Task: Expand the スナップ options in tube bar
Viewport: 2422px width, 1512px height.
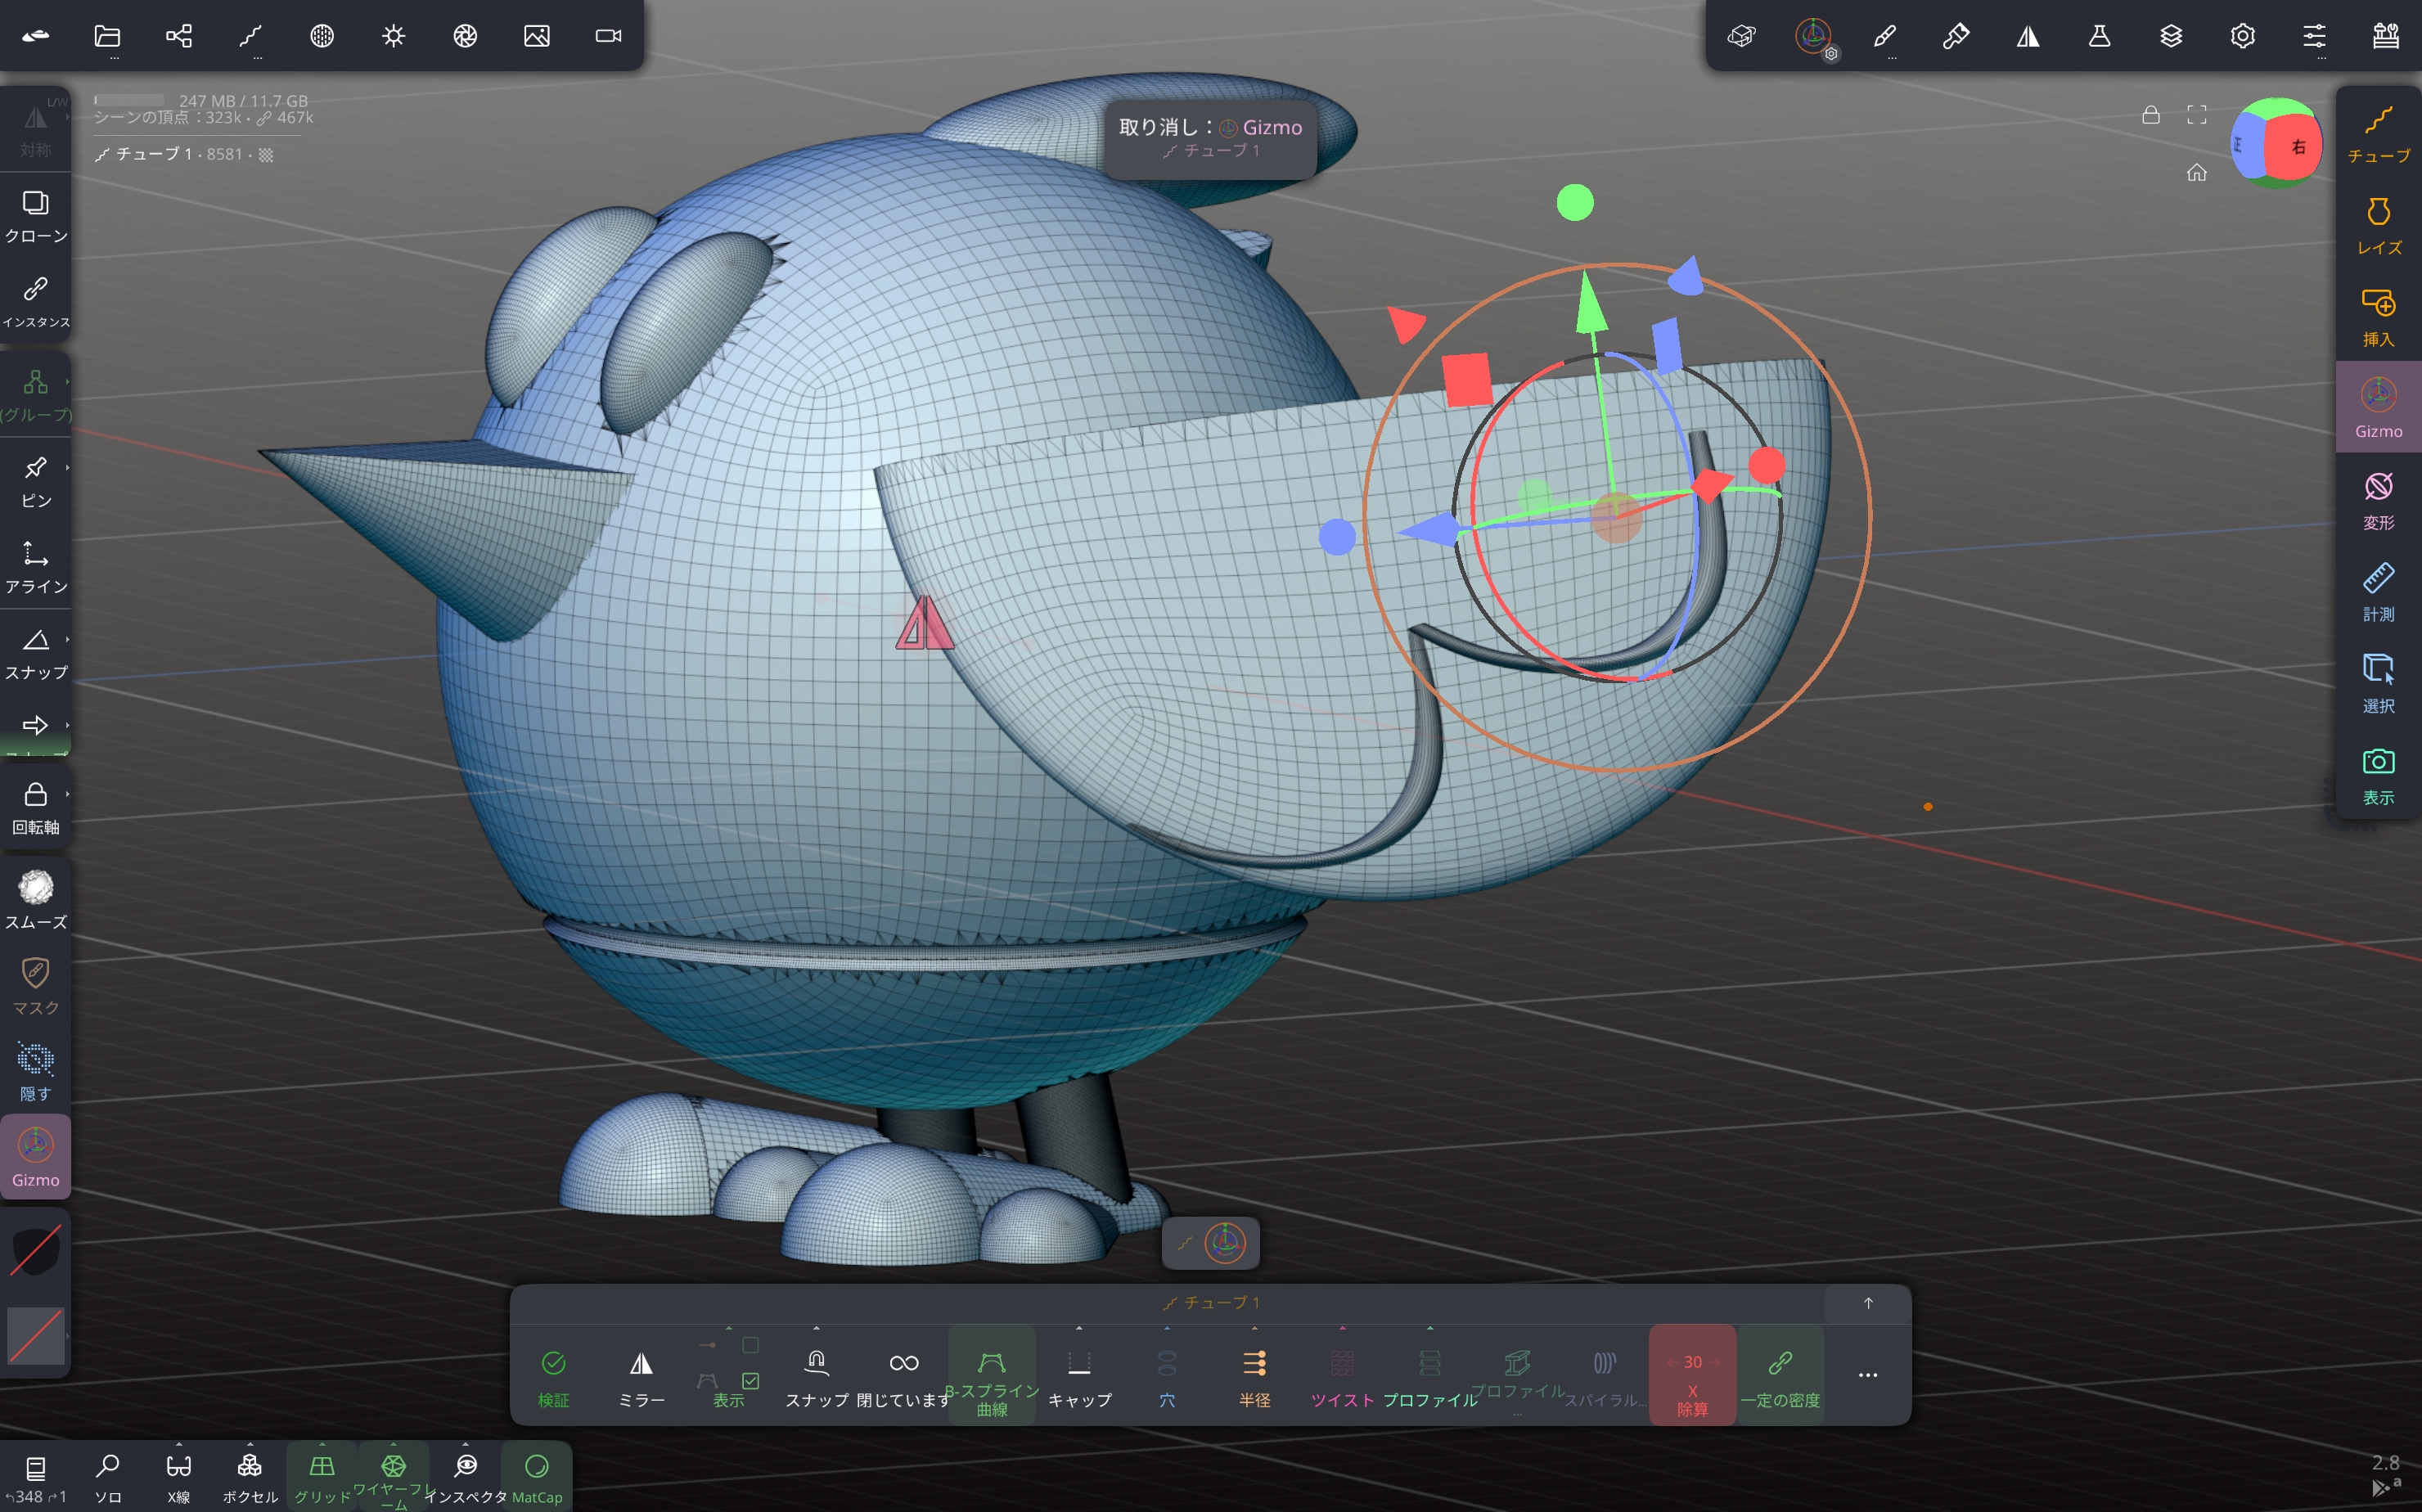Action: (816, 1376)
